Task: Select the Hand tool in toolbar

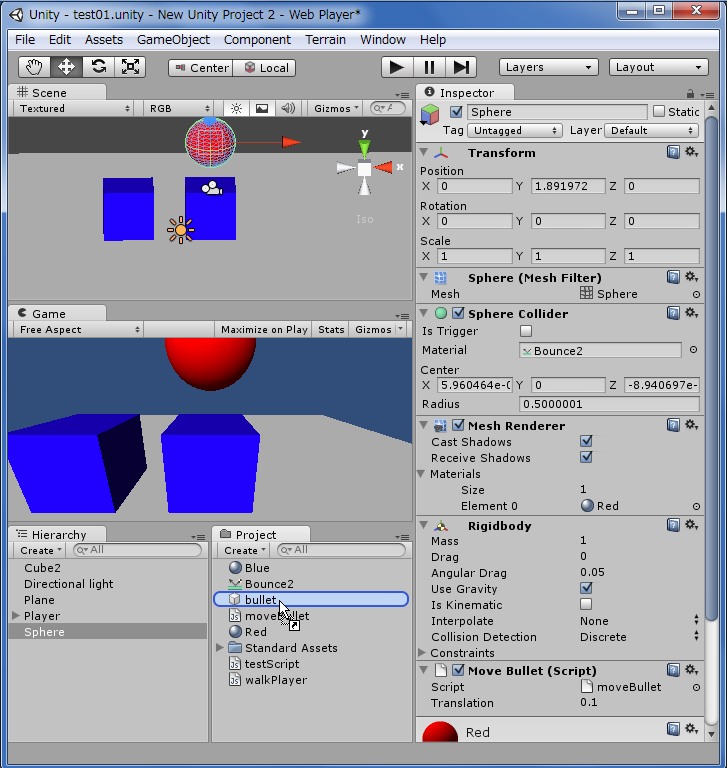Action: pyautogui.click(x=35, y=67)
